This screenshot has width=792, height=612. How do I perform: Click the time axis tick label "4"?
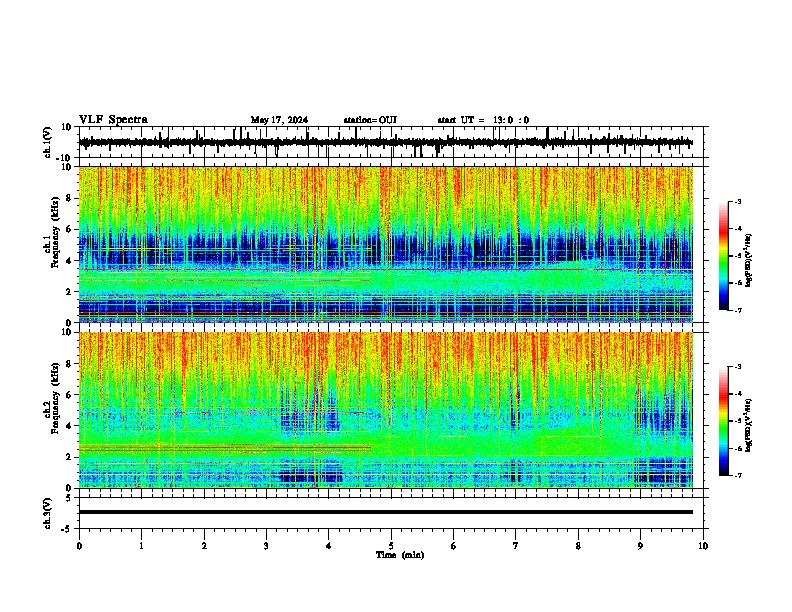pos(329,546)
